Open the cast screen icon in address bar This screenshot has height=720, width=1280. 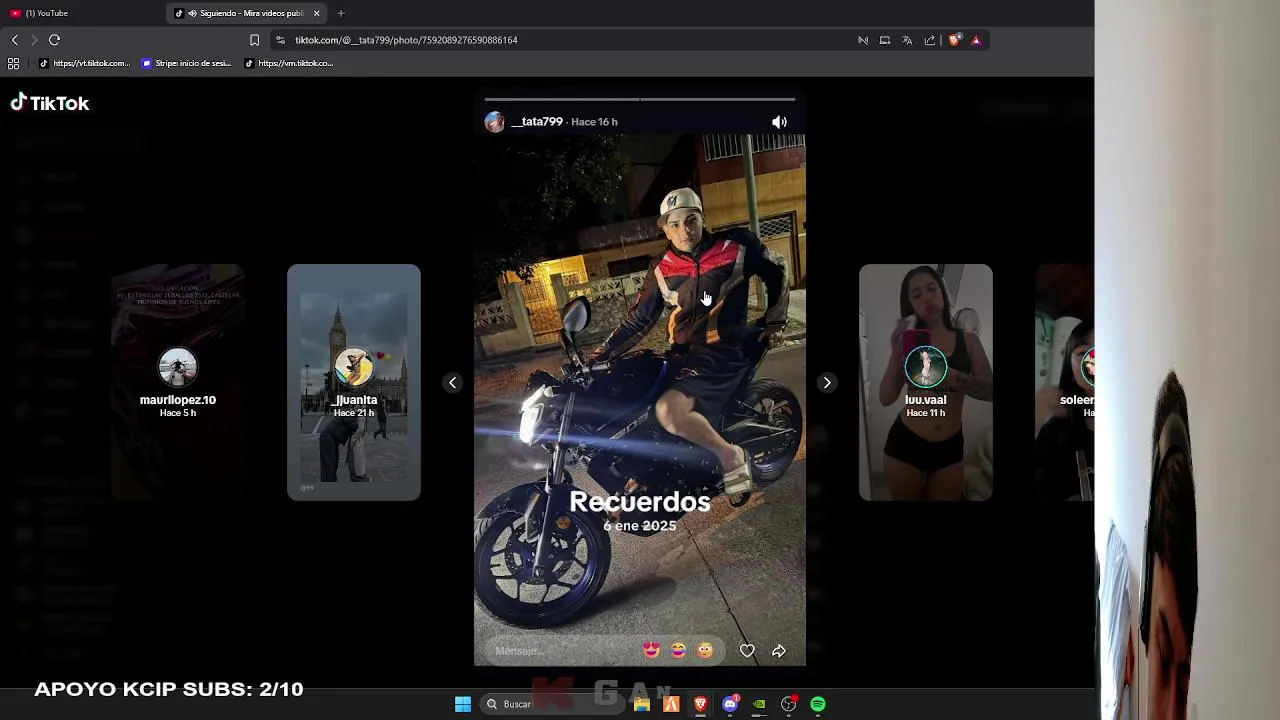point(885,40)
